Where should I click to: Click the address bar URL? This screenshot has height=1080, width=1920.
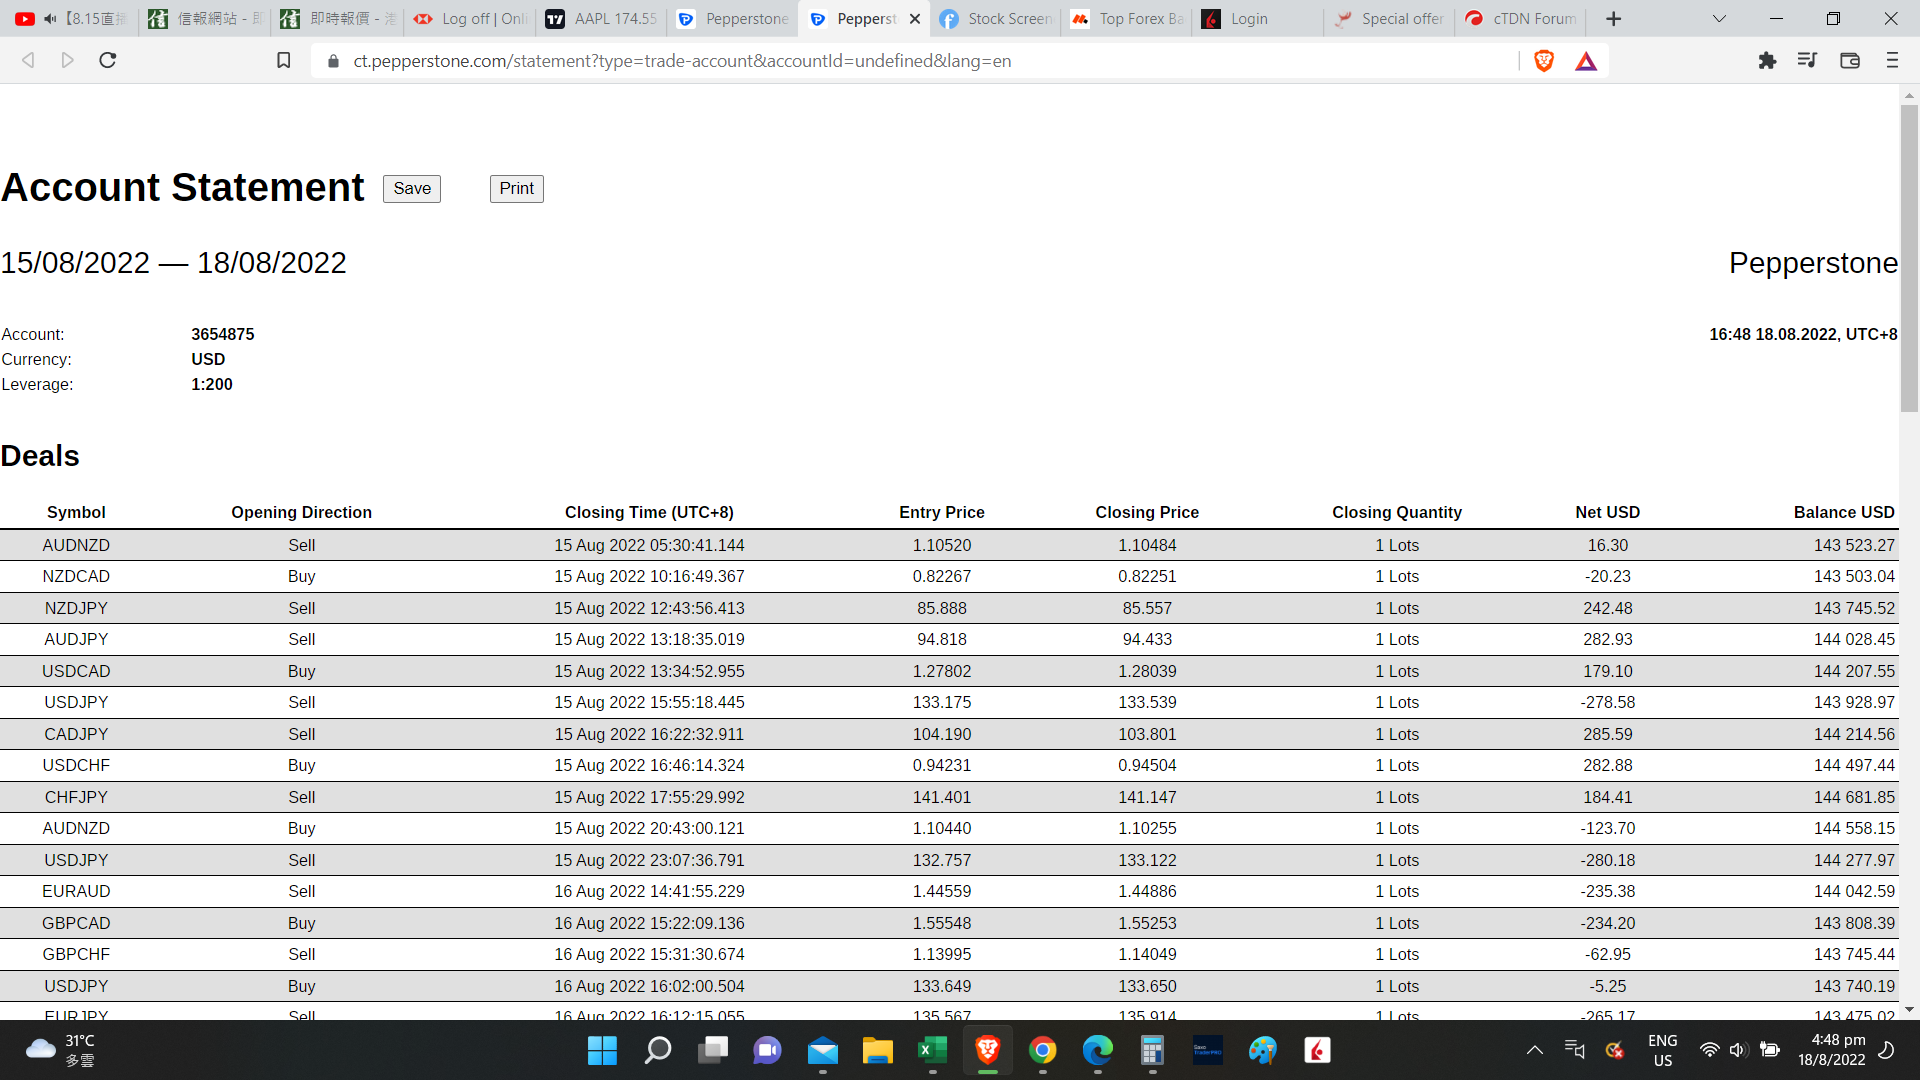coord(682,61)
